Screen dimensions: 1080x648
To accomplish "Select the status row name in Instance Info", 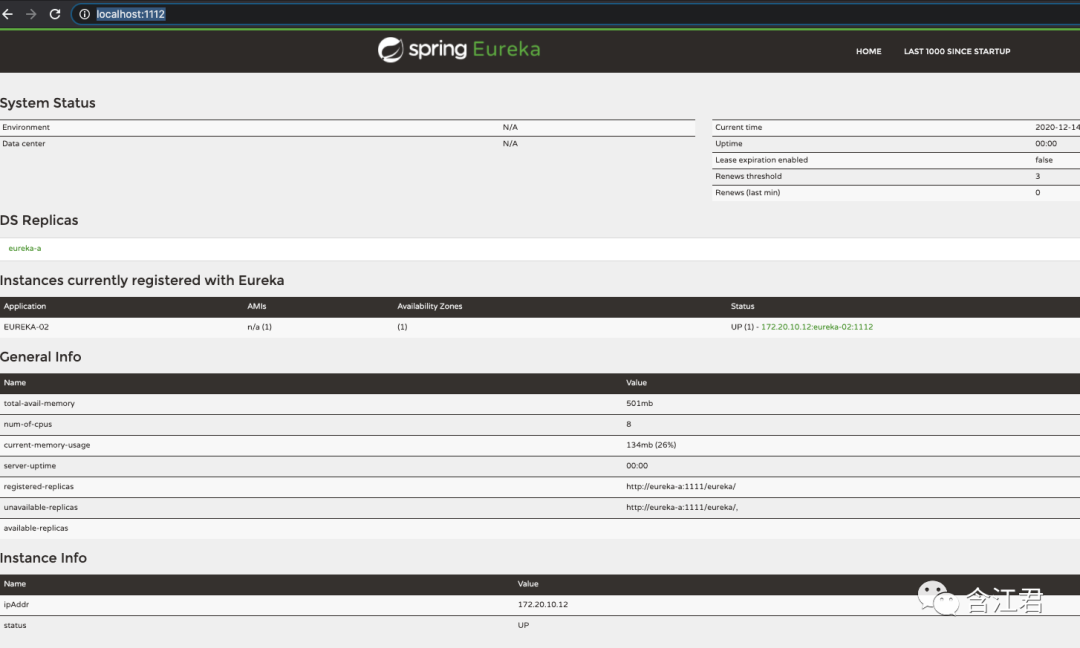I will coord(15,625).
